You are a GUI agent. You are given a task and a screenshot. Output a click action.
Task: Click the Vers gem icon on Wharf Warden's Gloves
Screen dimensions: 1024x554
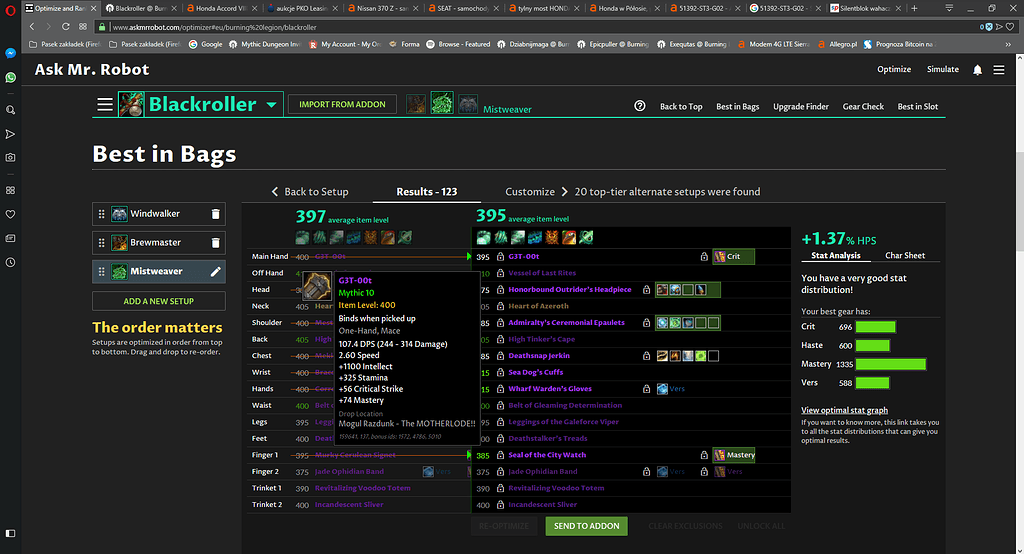[662, 389]
